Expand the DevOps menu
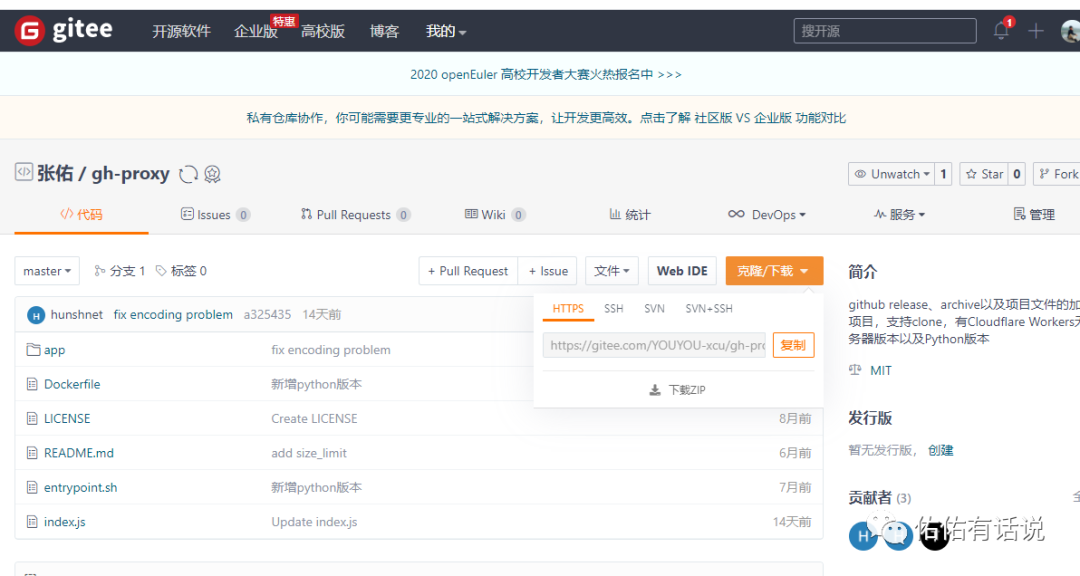The image size is (1080, 576). point(767,214)
